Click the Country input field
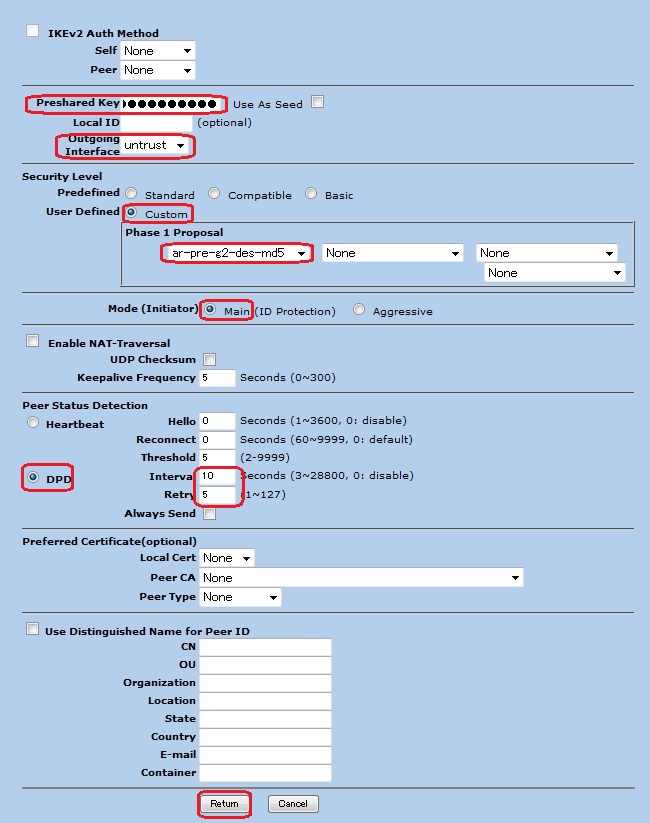650x823 pixels. click(265, 737)
